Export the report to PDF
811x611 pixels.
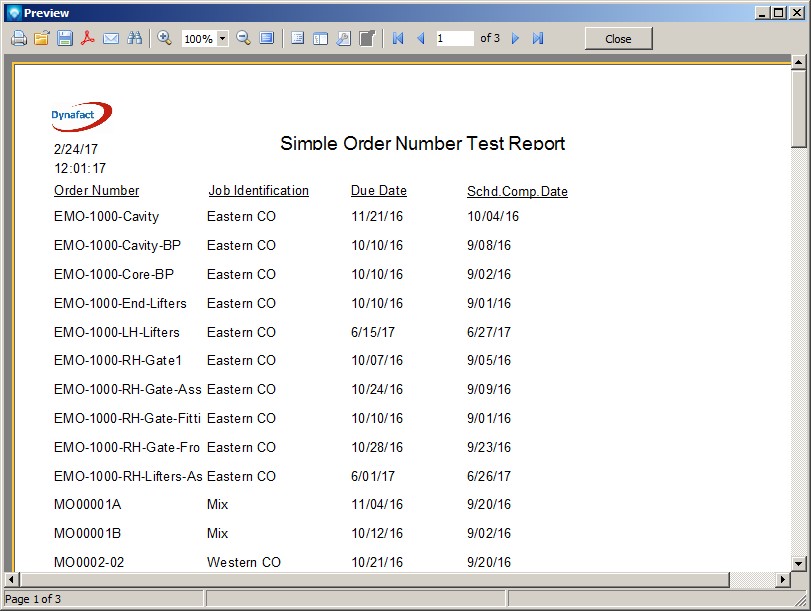coord(88,38)
